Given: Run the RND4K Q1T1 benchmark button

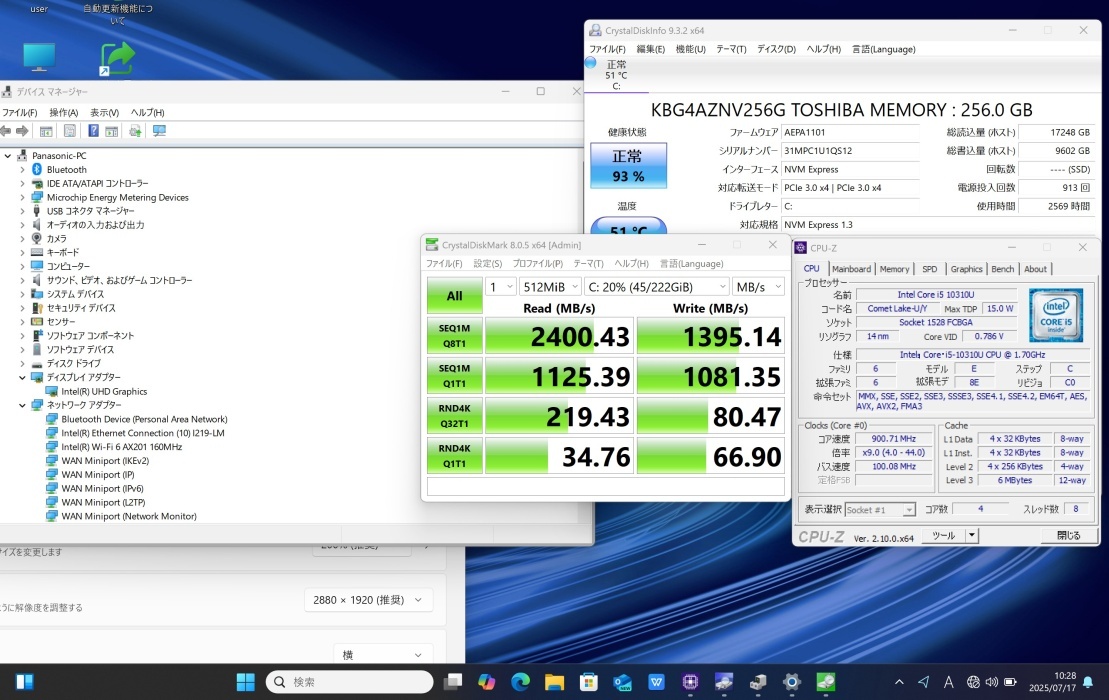Looking at the screenshot, I should (x=455, y=456).
